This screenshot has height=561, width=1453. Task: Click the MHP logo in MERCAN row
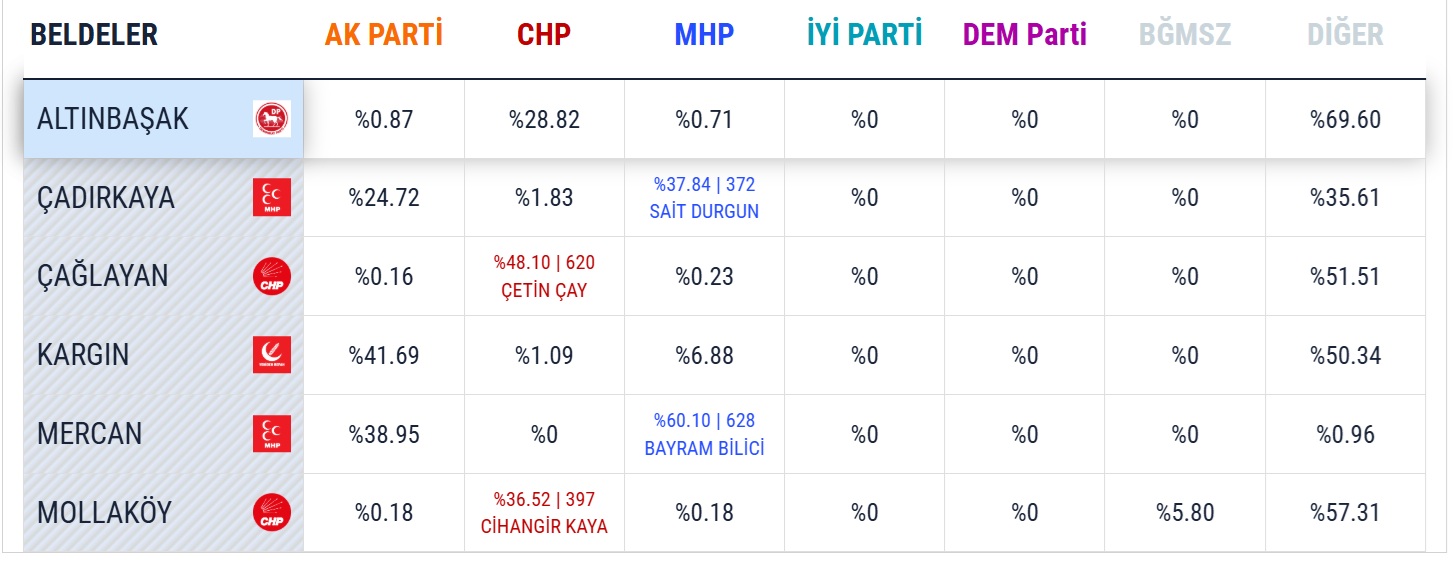(272, 434)
